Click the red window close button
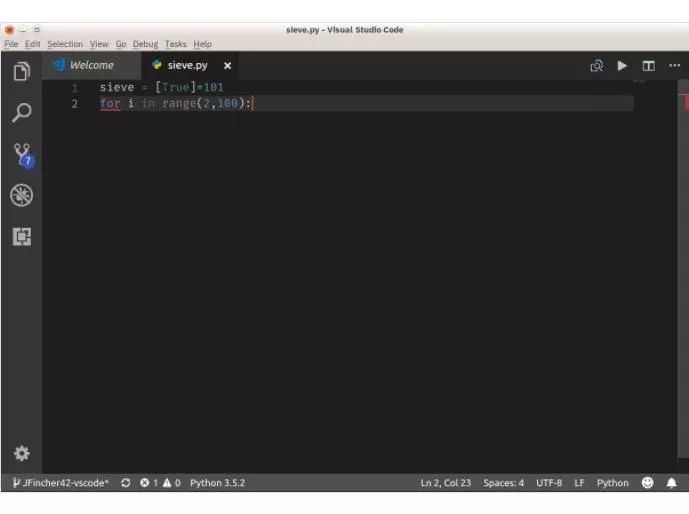 pos(10,30)
